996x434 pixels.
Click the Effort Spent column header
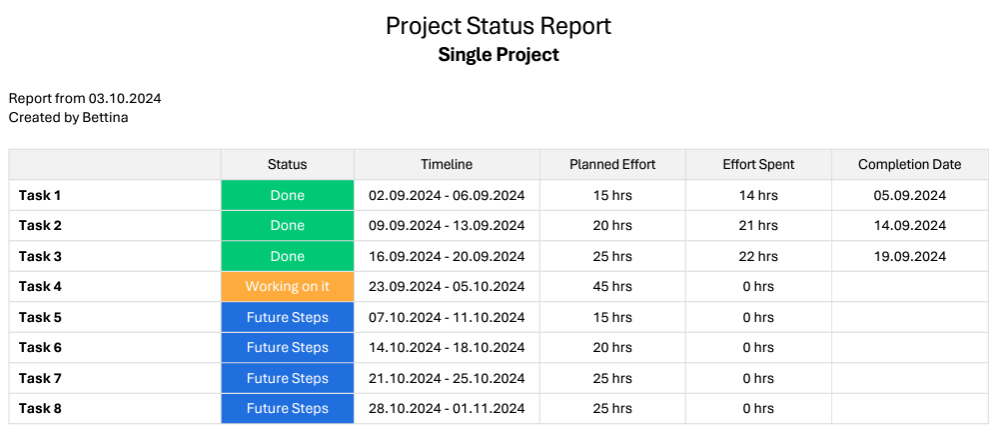coord(758,164)
